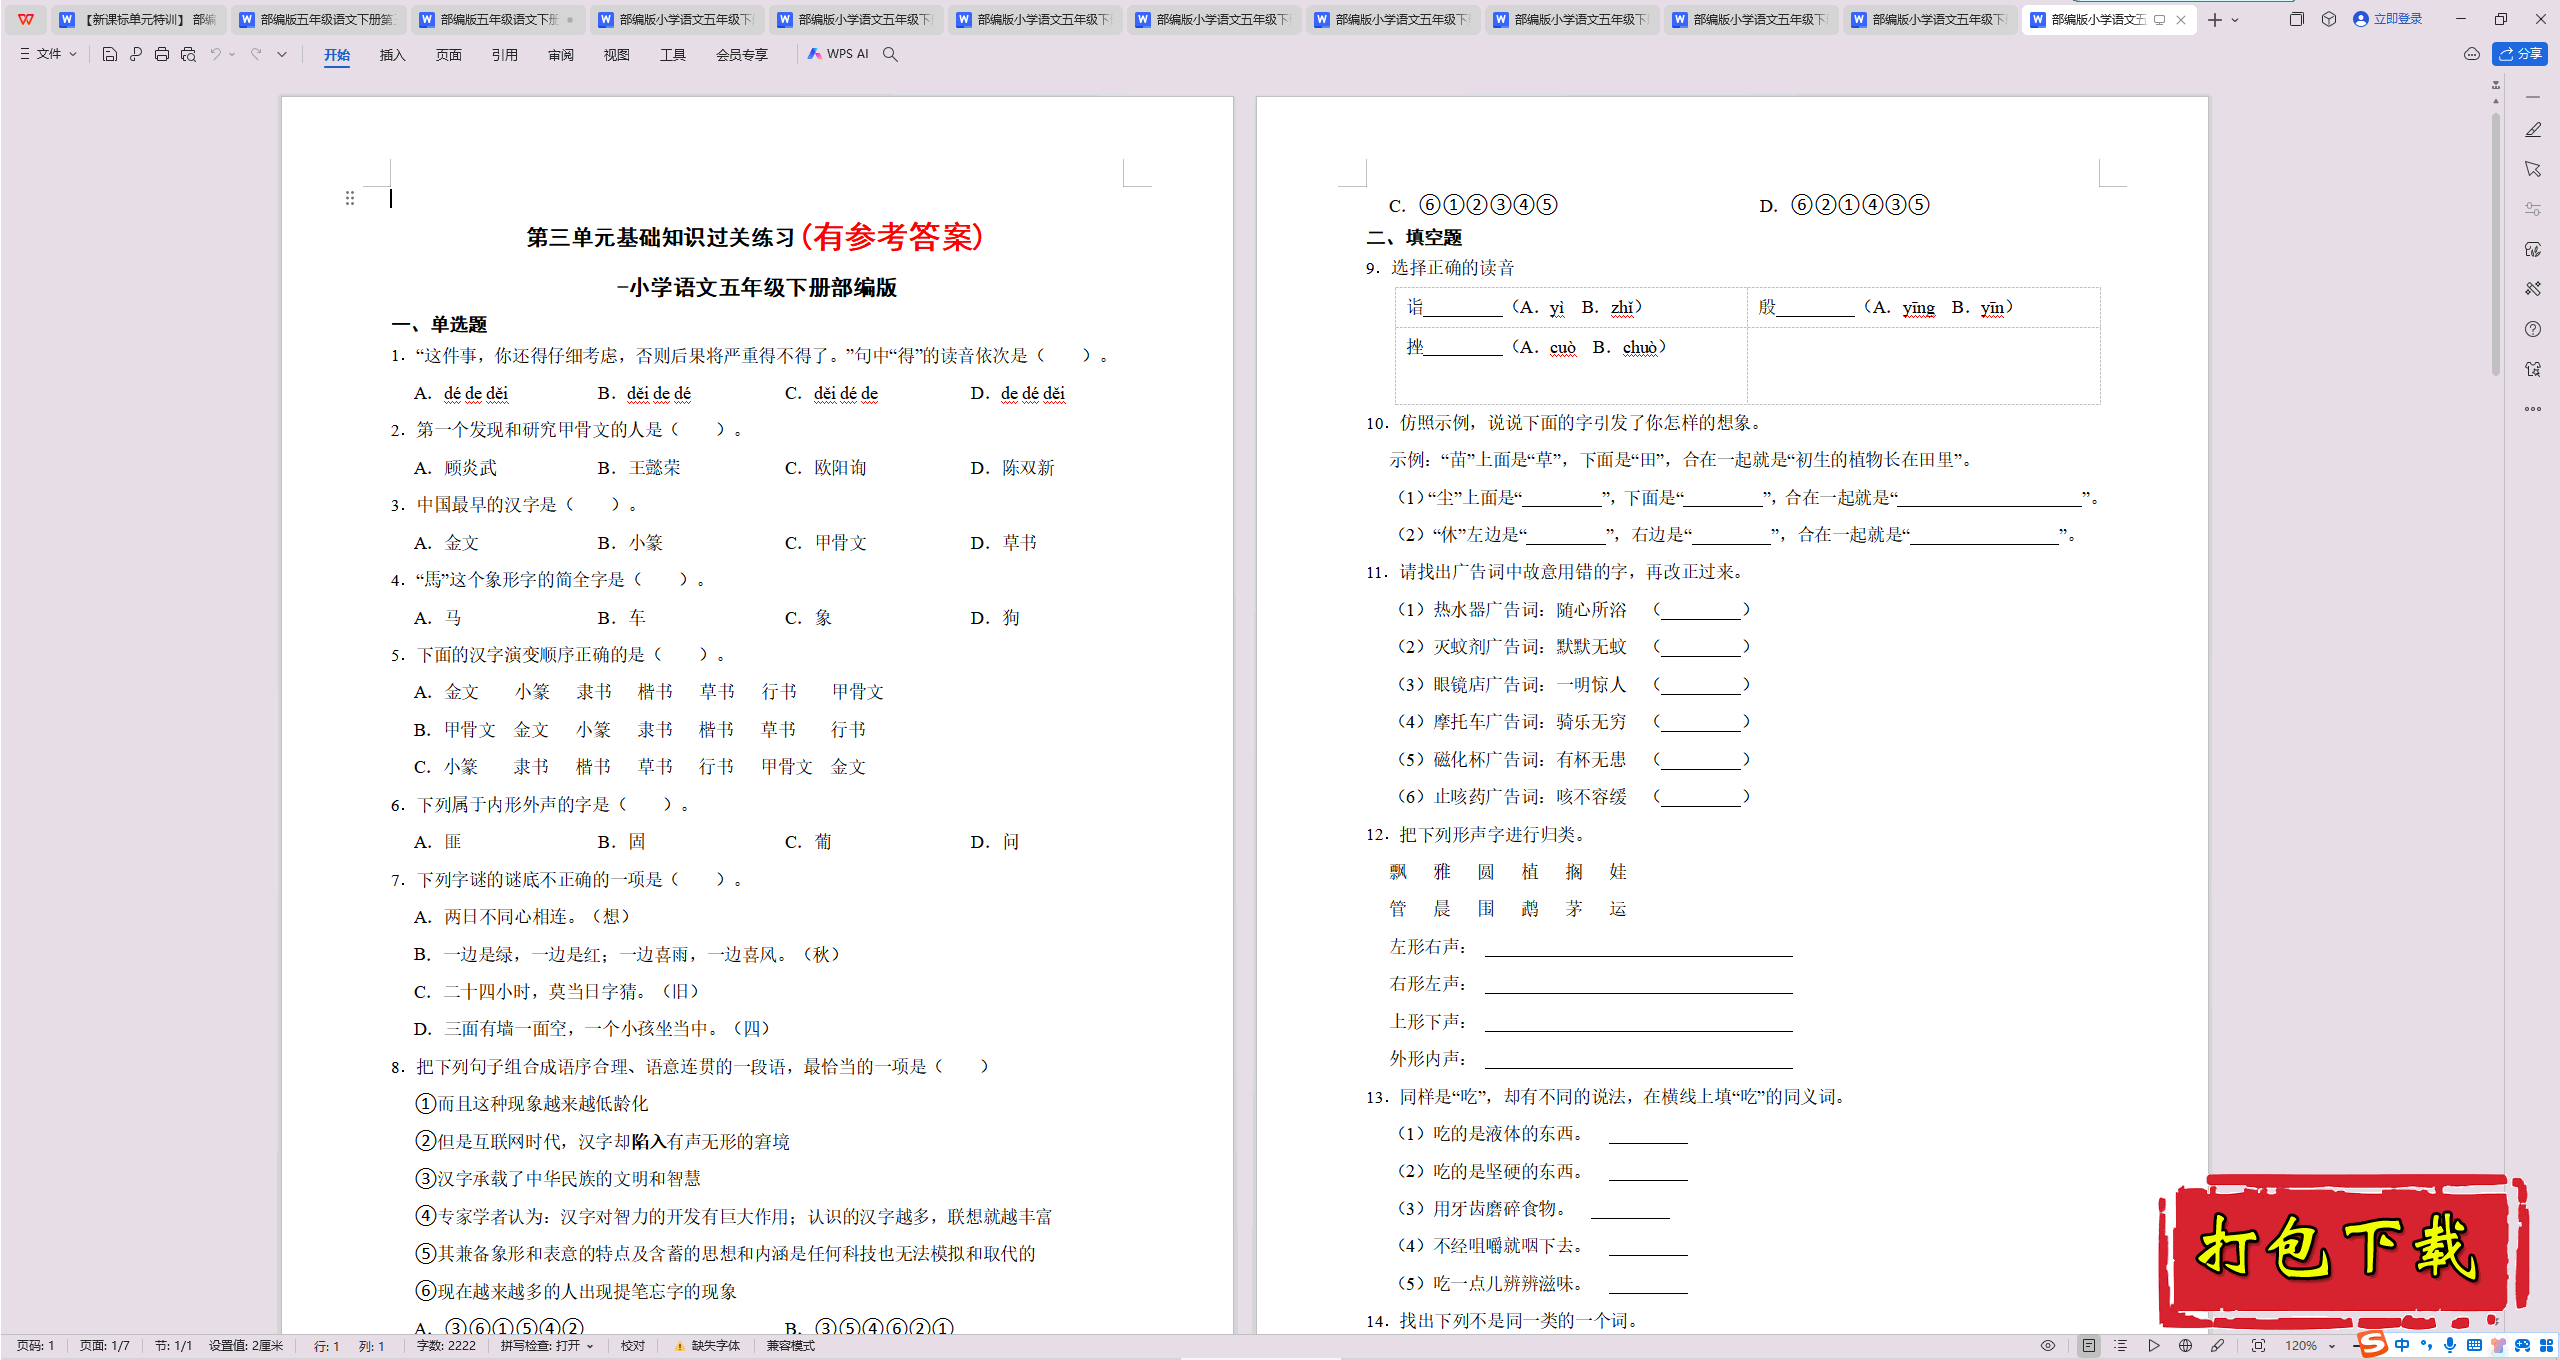The height and width of the screenshot is (1360, 2560).
Task: Add a new document tab with plus
Action: [2215, 20]
